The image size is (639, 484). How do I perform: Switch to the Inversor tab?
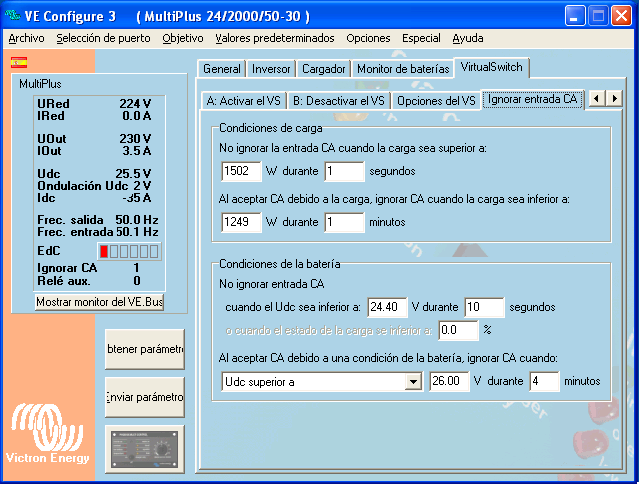271,69
